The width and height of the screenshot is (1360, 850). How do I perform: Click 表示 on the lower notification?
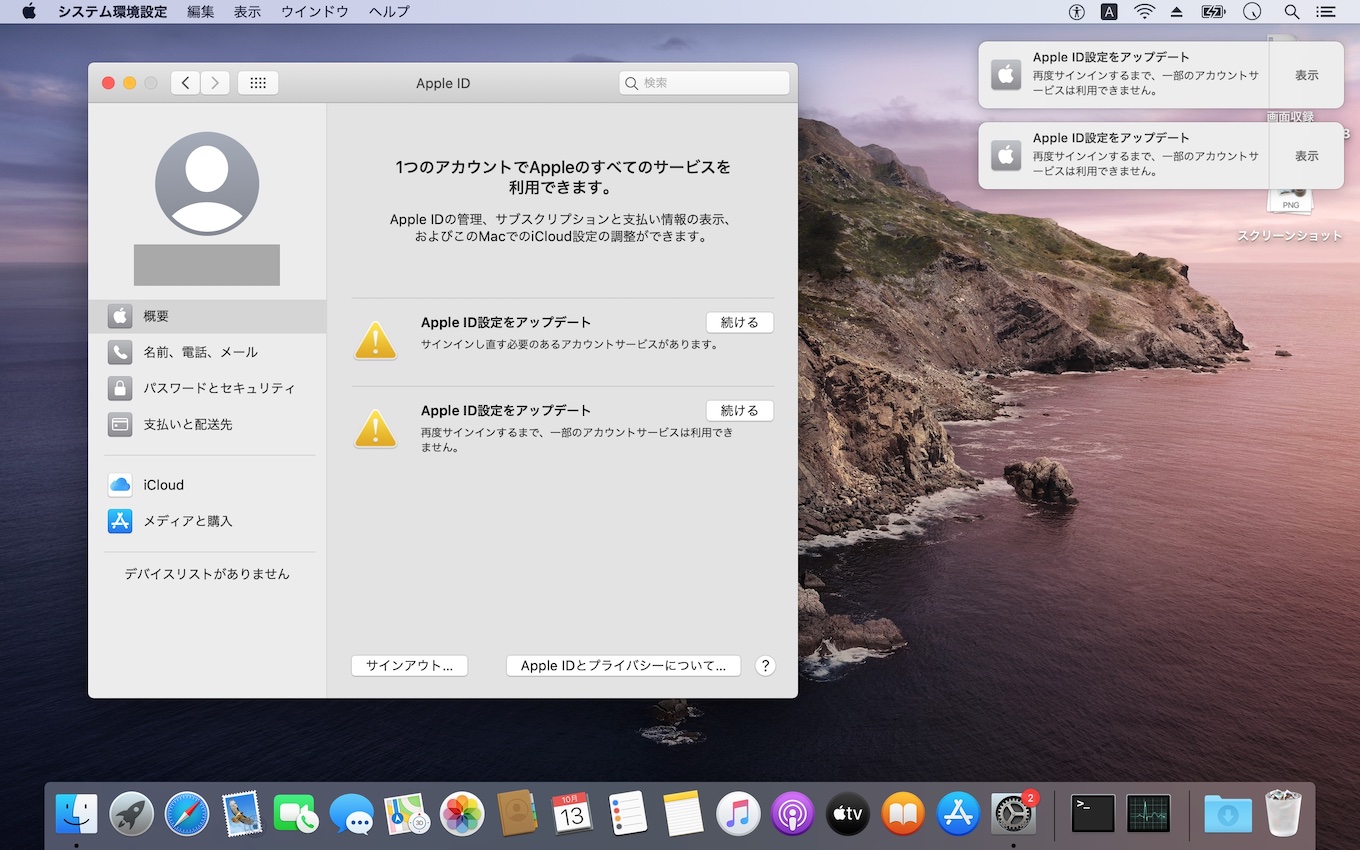coord(1306,156)
